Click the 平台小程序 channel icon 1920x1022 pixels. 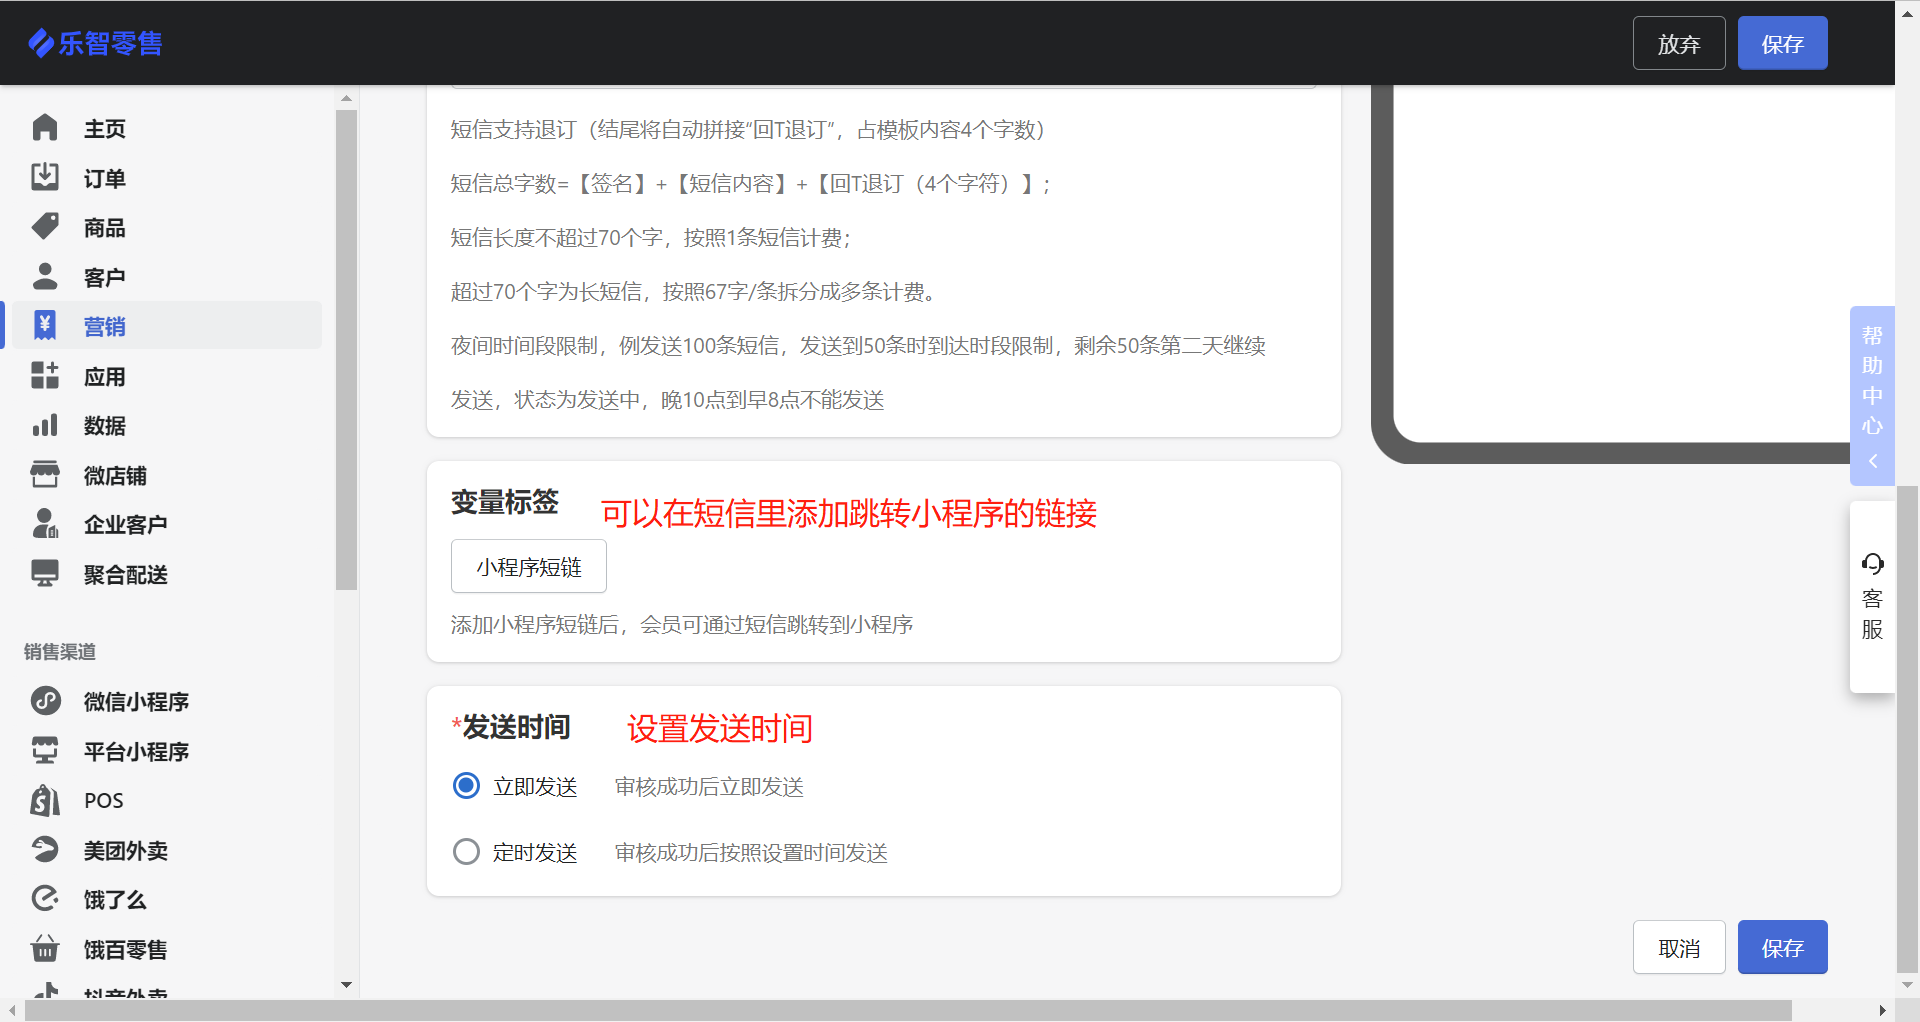[45, 751]
